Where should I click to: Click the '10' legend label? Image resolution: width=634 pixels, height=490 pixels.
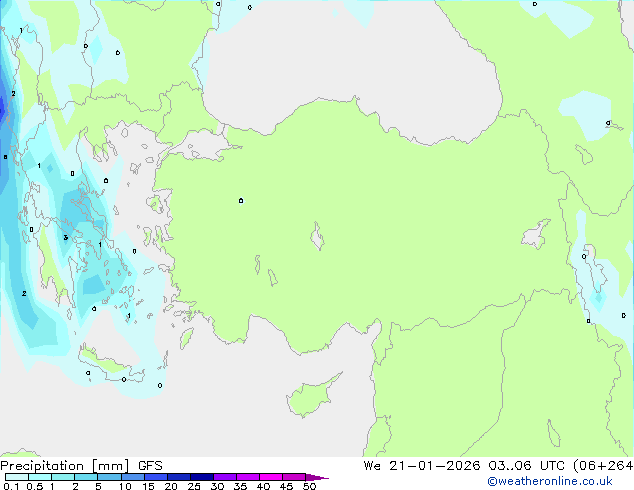tap(125, 486)
